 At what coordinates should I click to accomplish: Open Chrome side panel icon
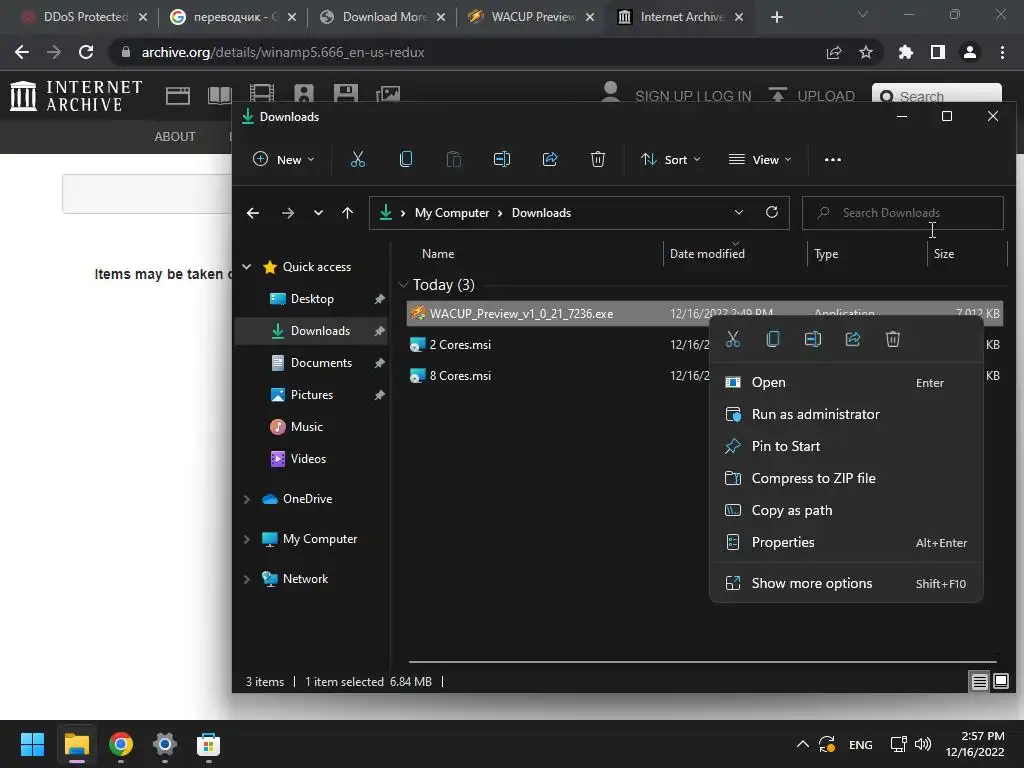tap(938, 52)
